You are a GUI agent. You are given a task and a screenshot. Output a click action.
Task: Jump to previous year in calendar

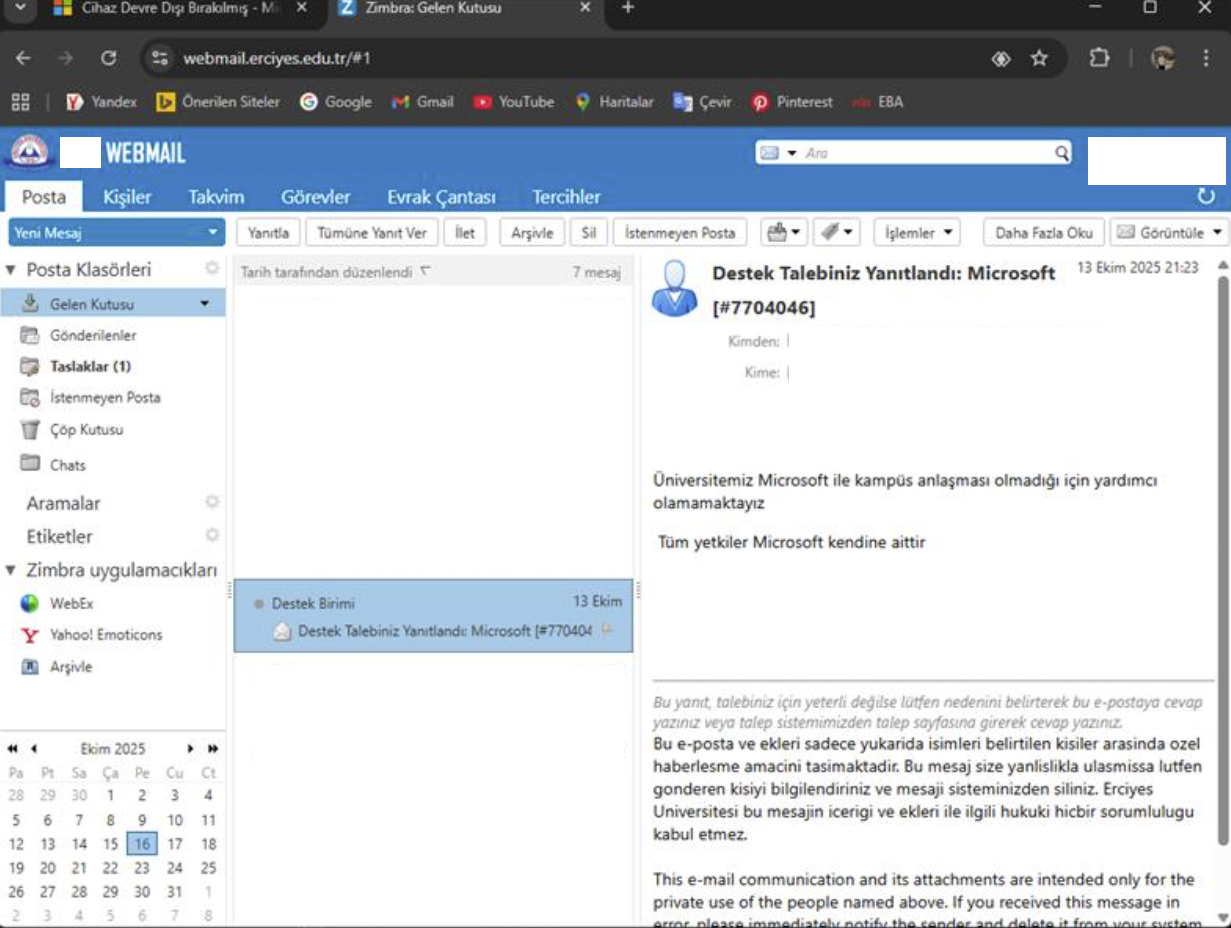click(12, 748)
